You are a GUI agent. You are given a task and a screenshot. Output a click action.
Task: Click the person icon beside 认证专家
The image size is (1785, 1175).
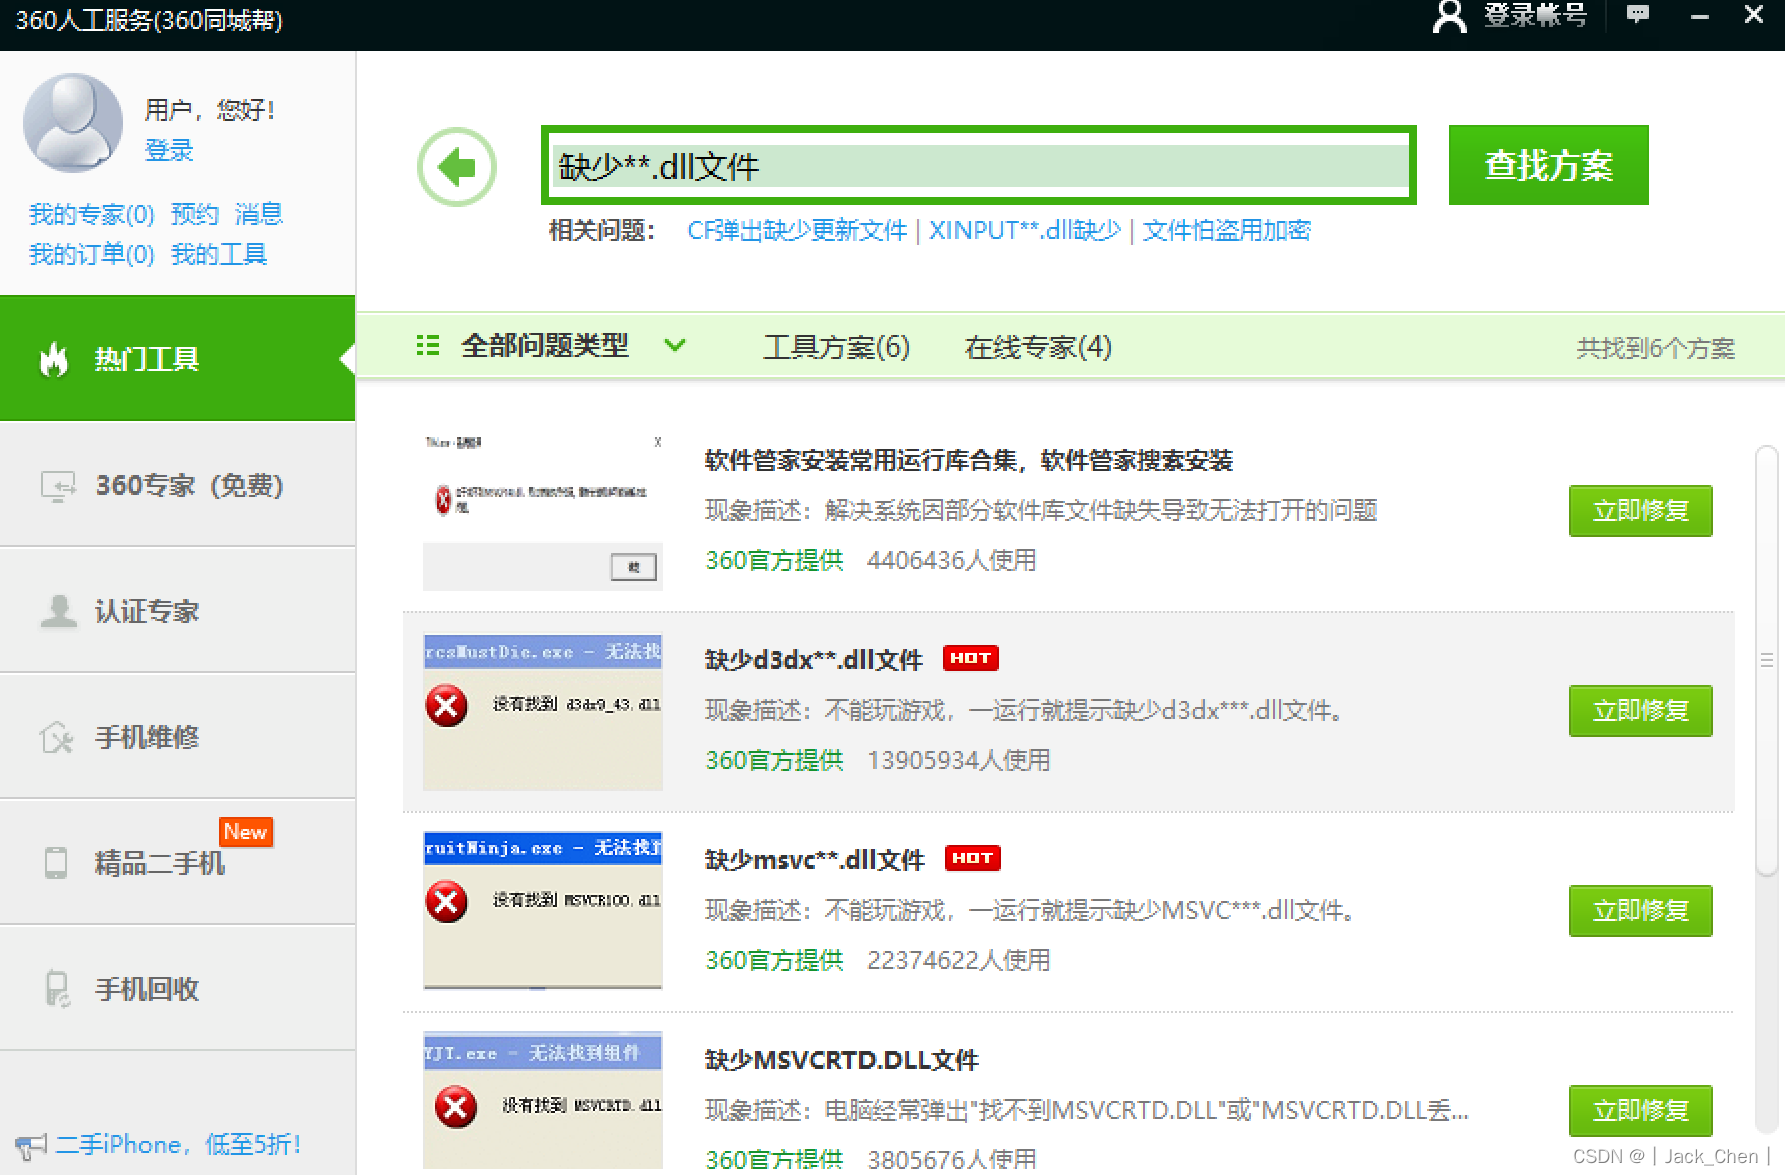click(x=59, y=611)
